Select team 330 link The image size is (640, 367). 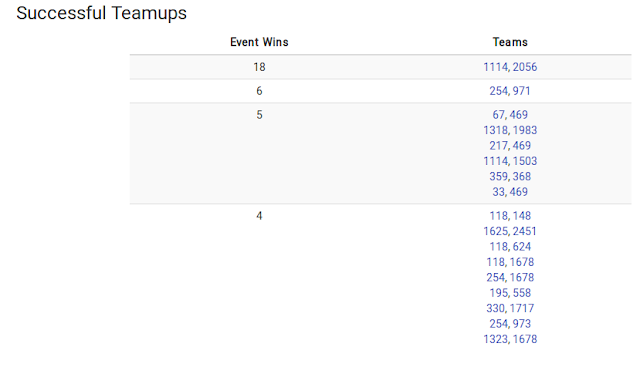496,309
